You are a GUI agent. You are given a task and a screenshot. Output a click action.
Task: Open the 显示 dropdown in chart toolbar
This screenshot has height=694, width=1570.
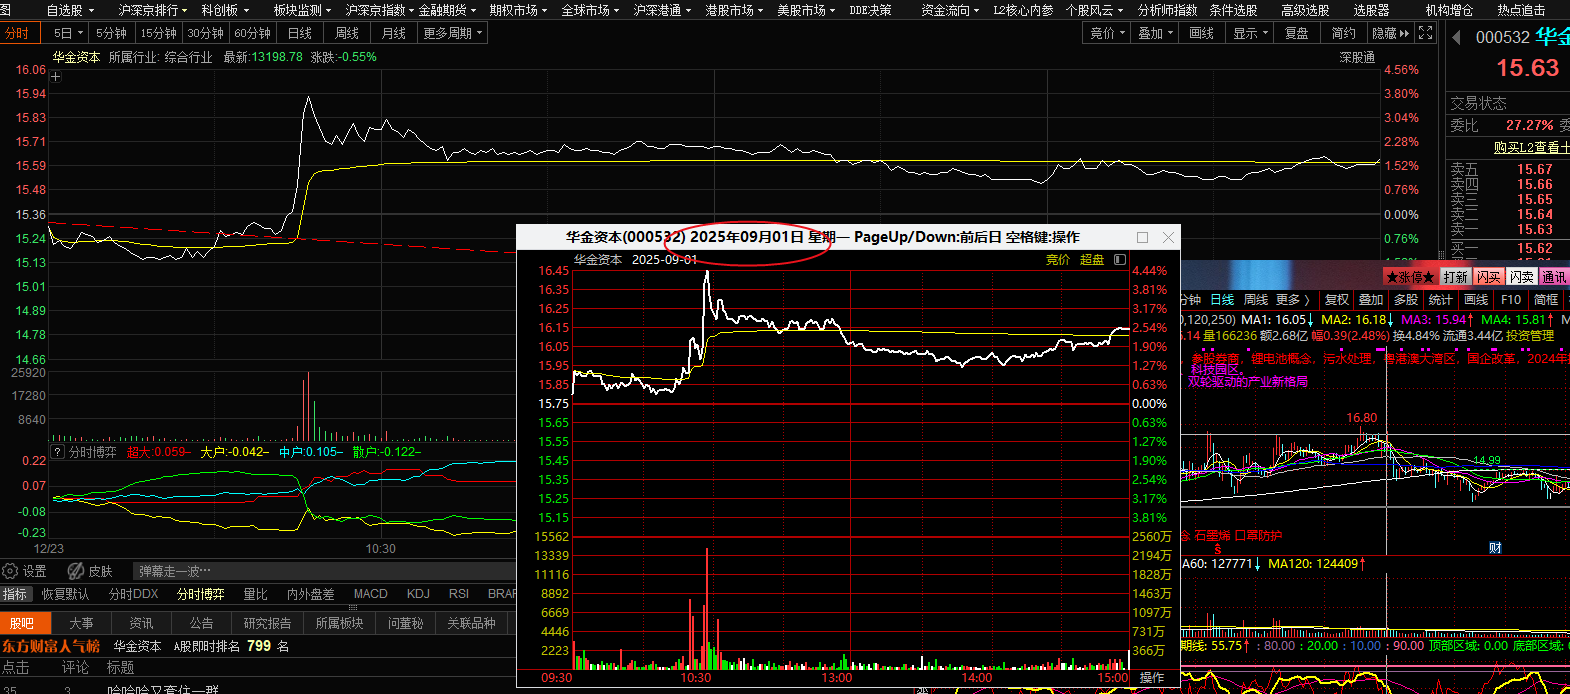tap(1251, 33)
